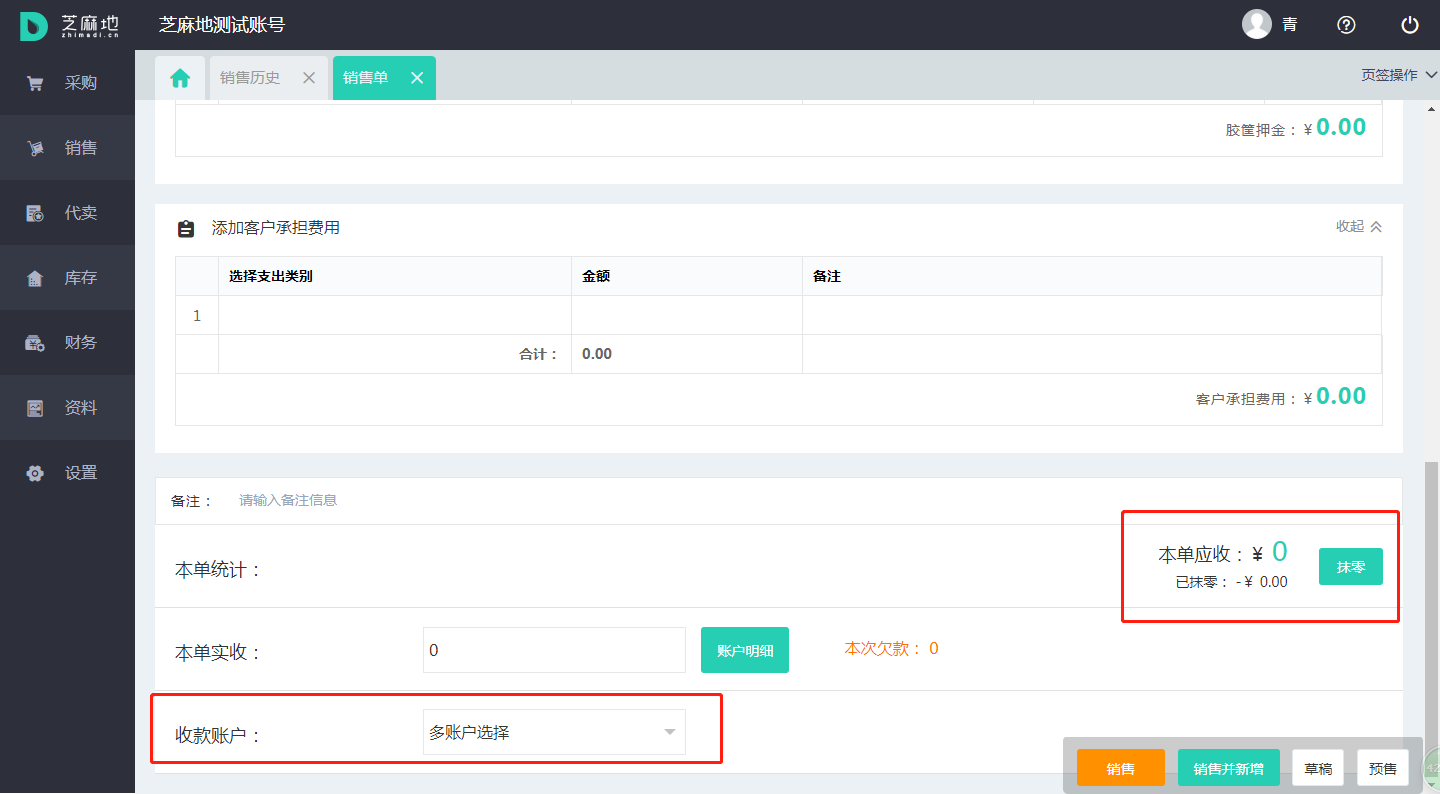
Task: Open 财务 menu in sidebar
Action: [x=67, y=343]
